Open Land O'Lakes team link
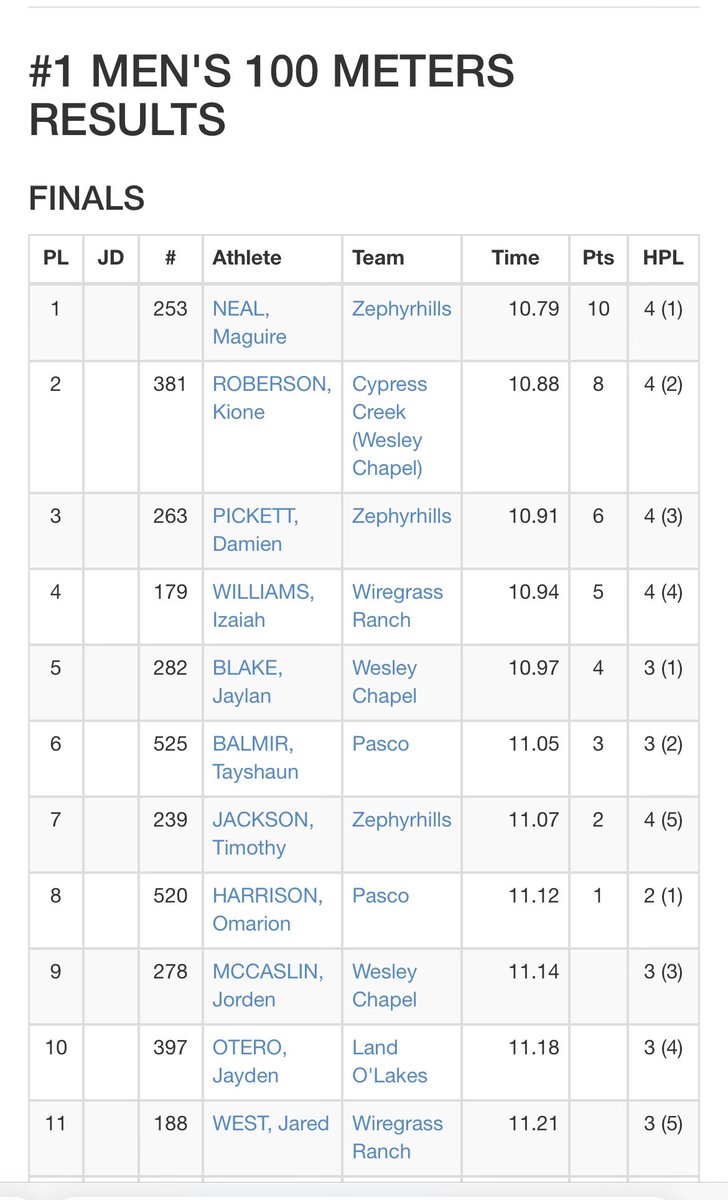Screen dimensions: 728x1200 click(x=390, y=1062)
